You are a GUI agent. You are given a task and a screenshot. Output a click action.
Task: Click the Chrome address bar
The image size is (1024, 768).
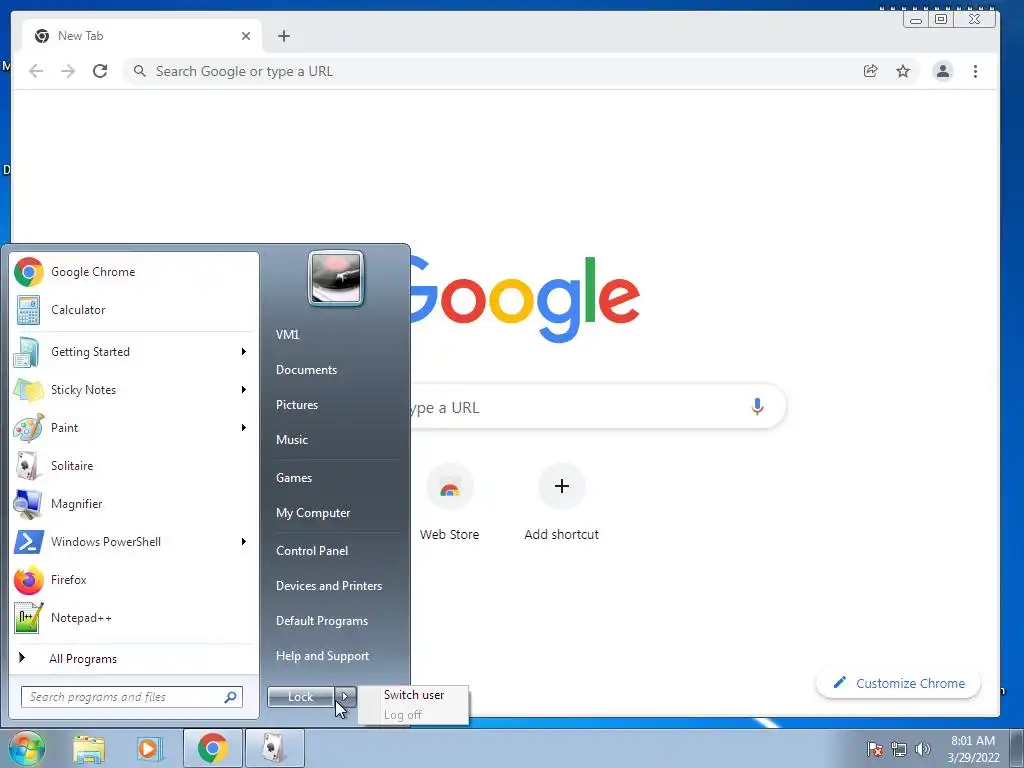(x=490, y=71)
